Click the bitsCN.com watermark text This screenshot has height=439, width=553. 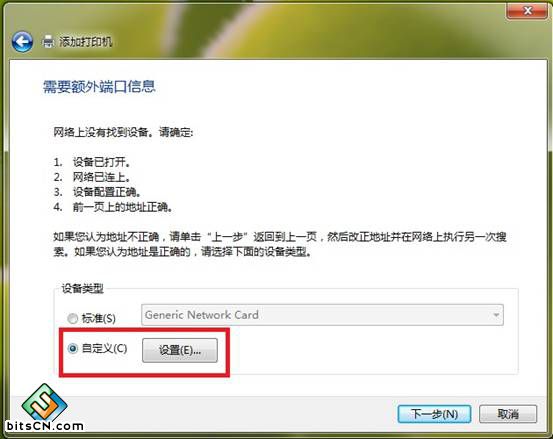coord(45,426)
